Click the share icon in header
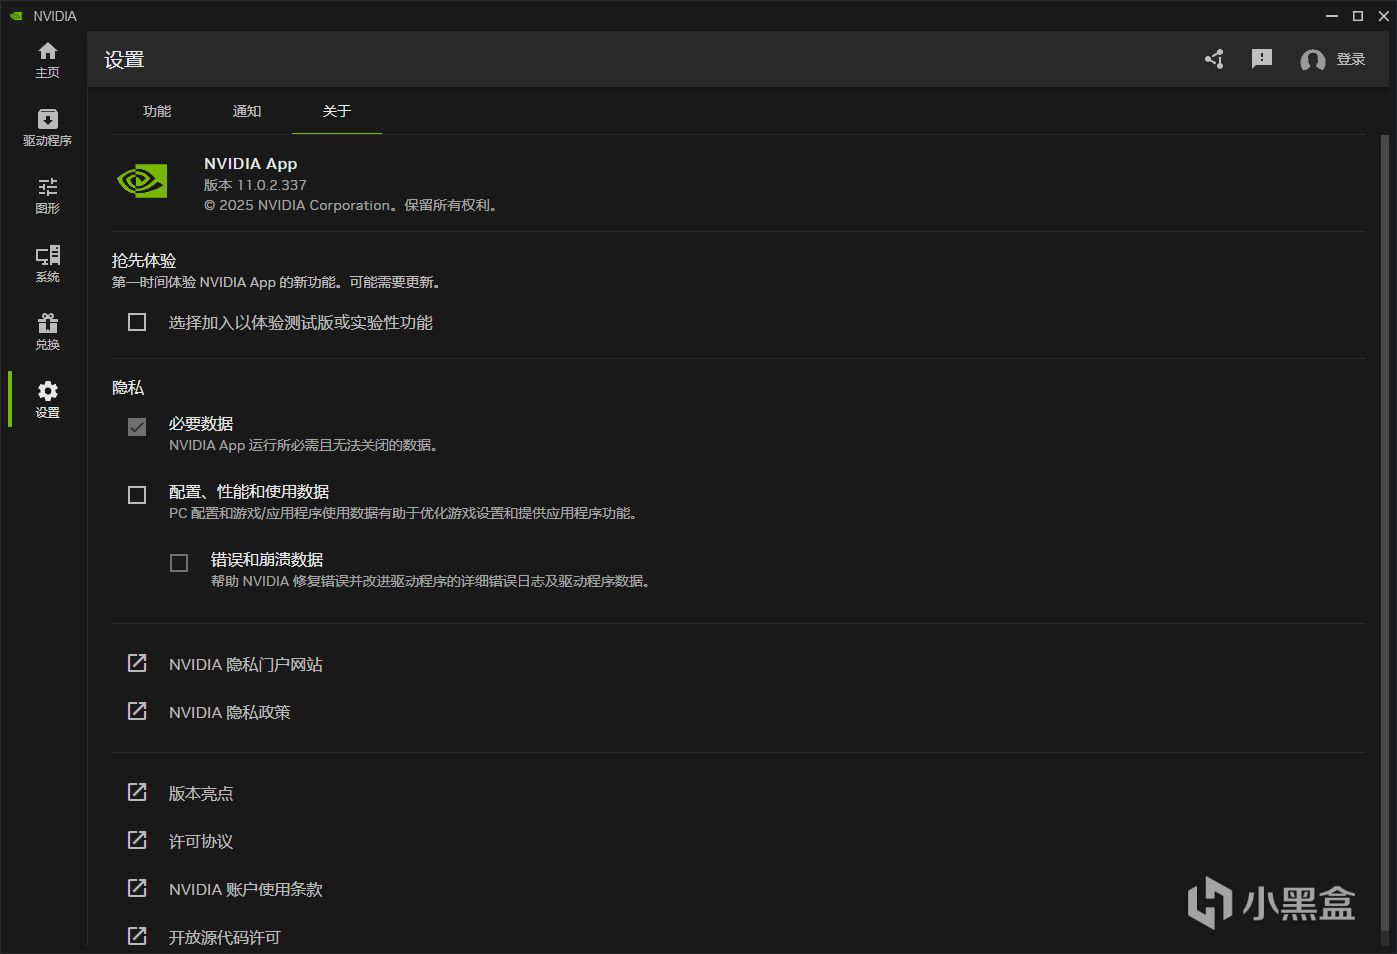The width and height of the screenshot is (1397, 954). click(x=1214, y=59)
